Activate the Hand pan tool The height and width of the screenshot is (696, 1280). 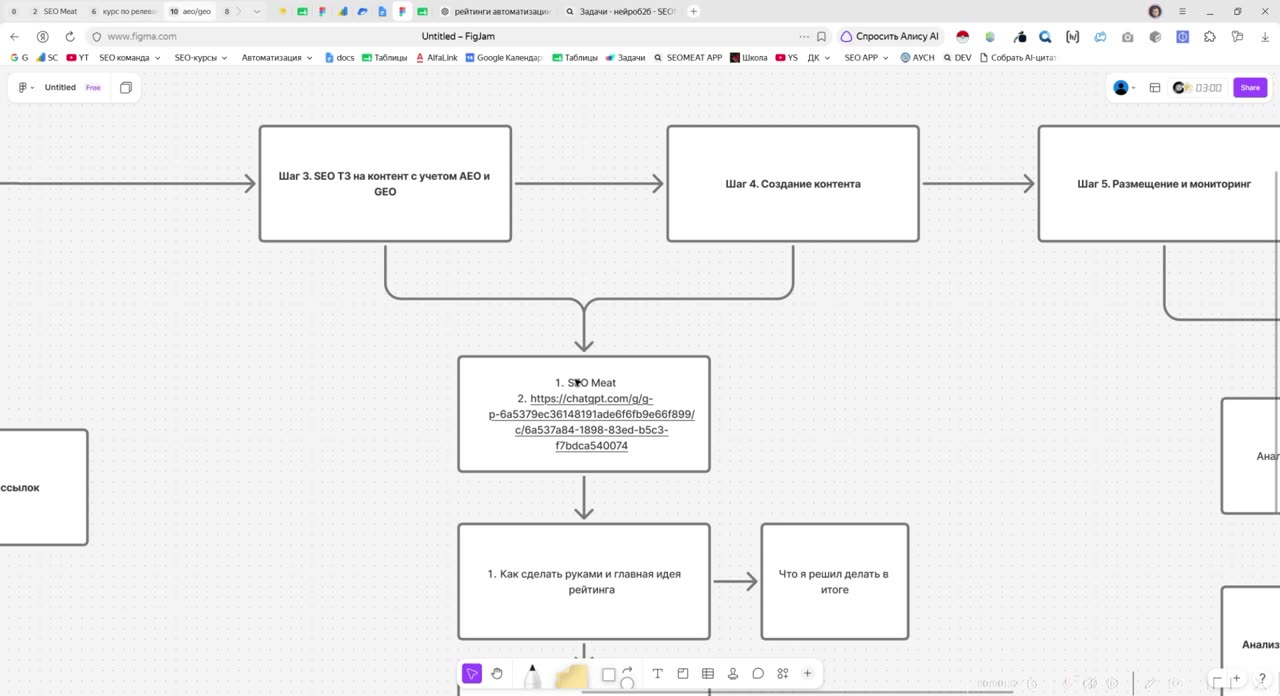(497, 674)
